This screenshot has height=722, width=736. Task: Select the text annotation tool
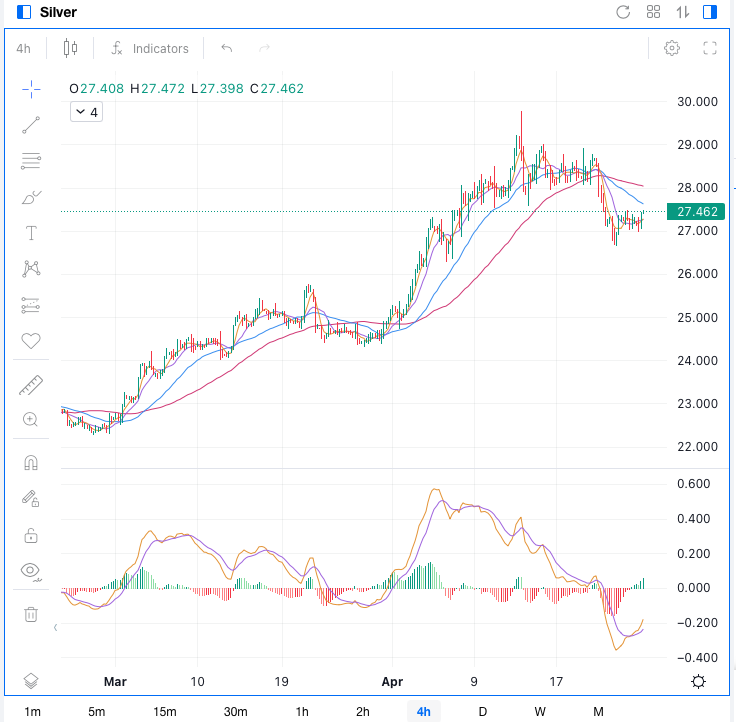point(31,233)
